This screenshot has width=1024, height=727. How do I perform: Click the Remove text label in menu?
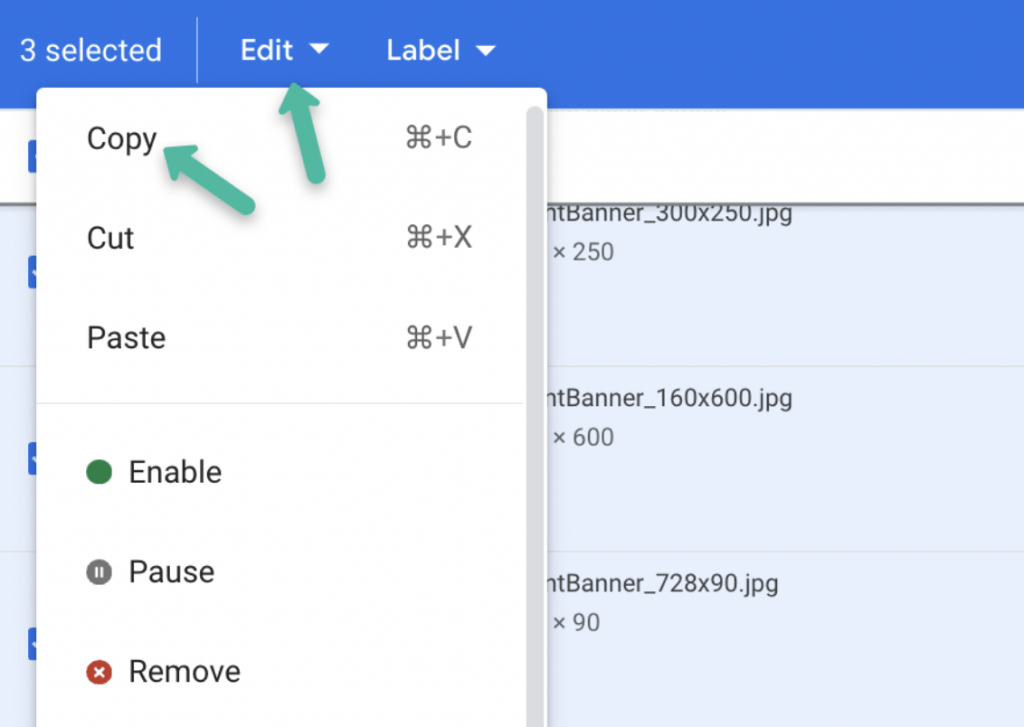pos(184,672)
